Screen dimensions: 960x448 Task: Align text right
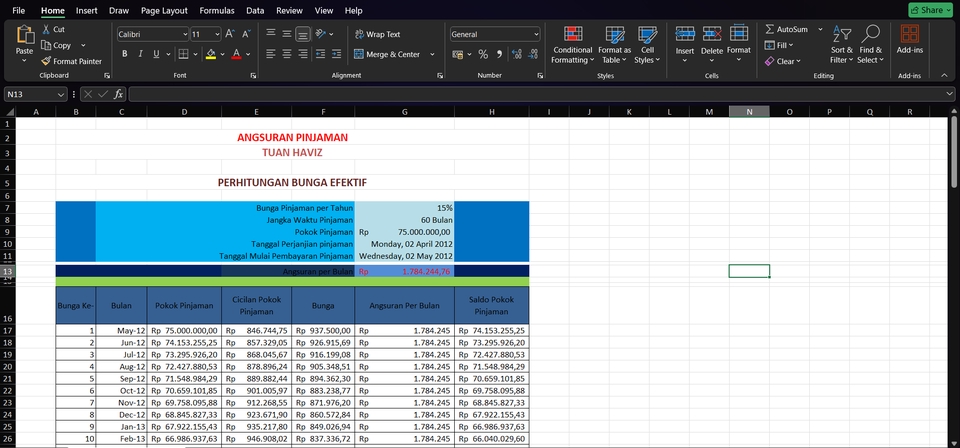click(x=302, y=54)
